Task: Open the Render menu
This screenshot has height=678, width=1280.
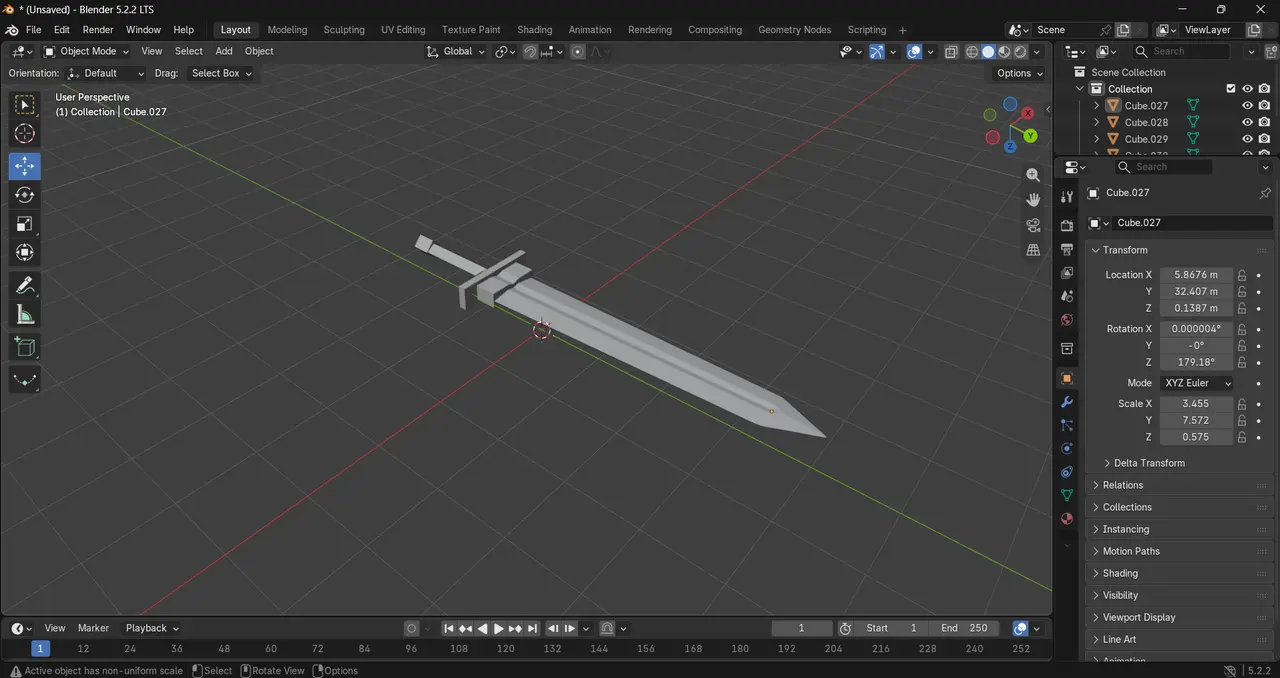Action: point(98,30)
